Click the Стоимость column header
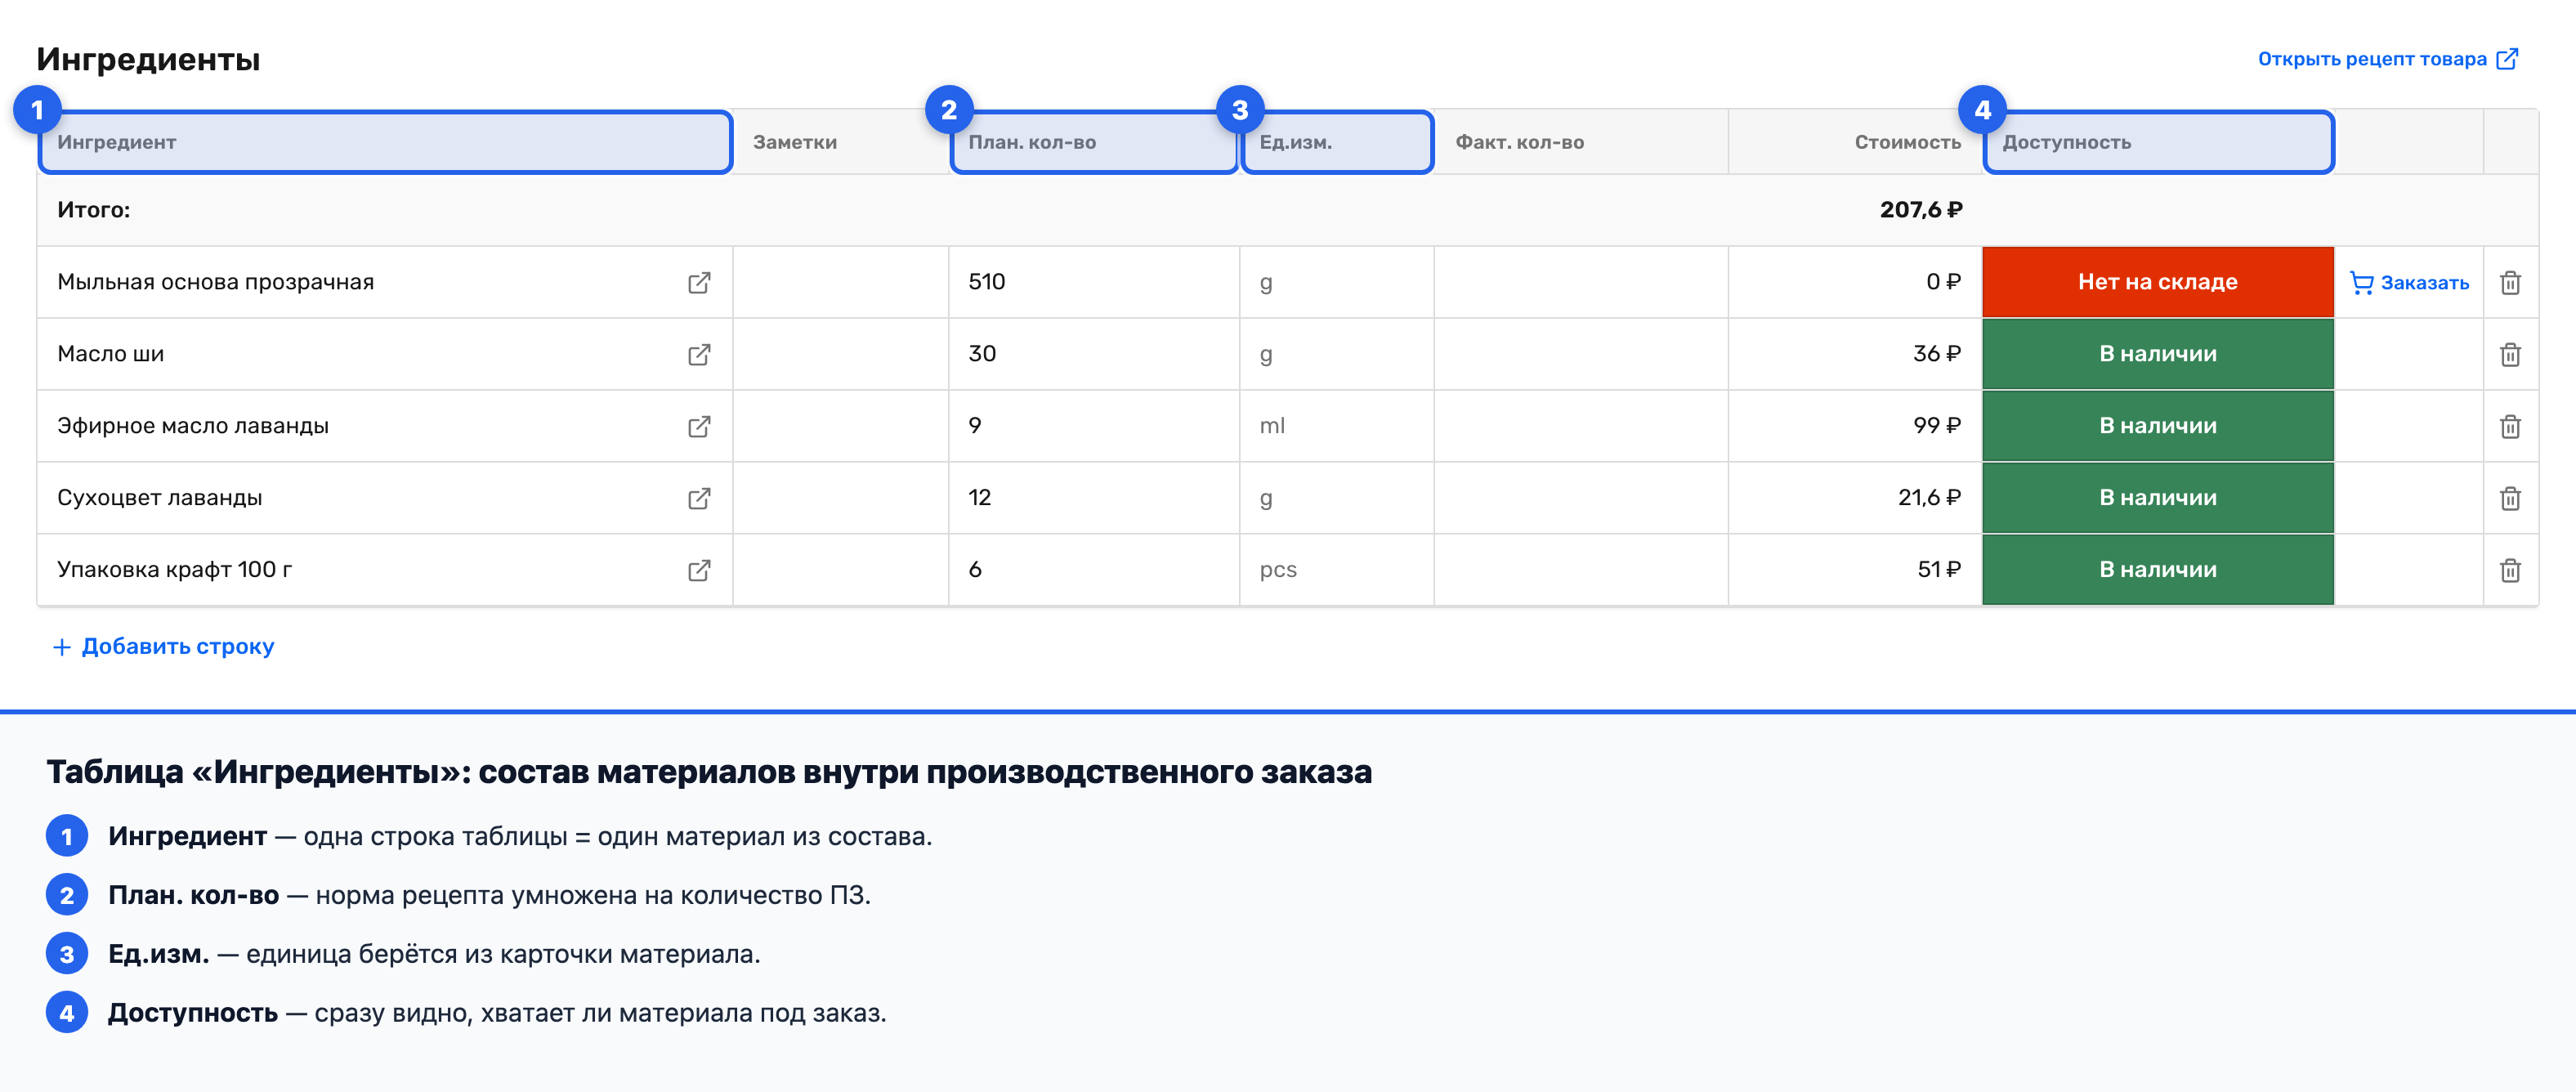2576x1092 pixels. pyautogui.click(x=1855, y=142)
